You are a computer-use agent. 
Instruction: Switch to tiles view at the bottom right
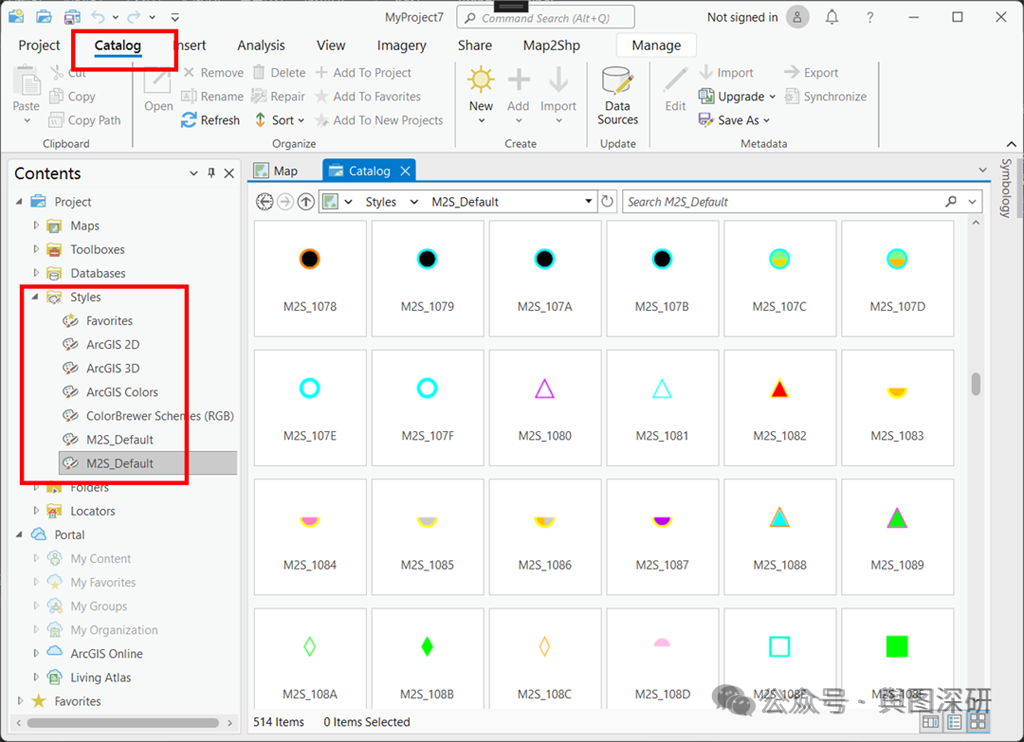tap(978, 722)
